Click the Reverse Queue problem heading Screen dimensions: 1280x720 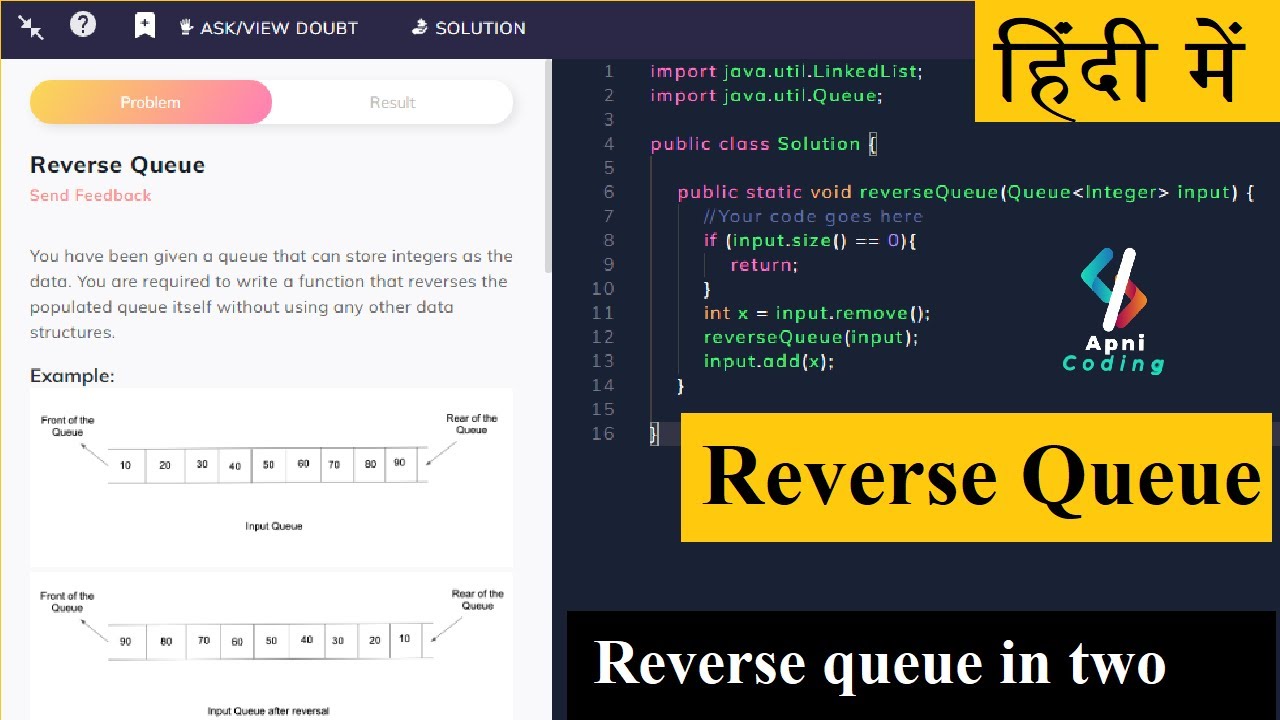point(117,165)
